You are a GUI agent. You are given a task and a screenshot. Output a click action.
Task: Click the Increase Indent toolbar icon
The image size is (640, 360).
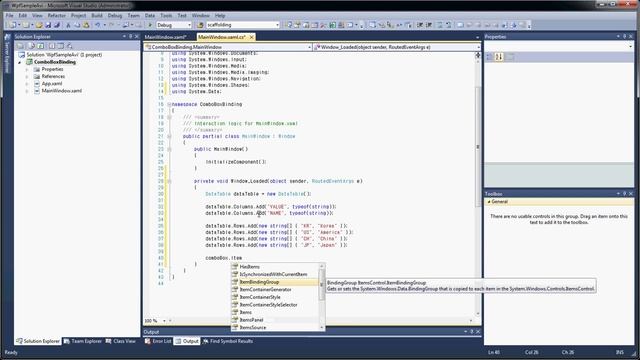pyautogui.click(x=429, y=25)
